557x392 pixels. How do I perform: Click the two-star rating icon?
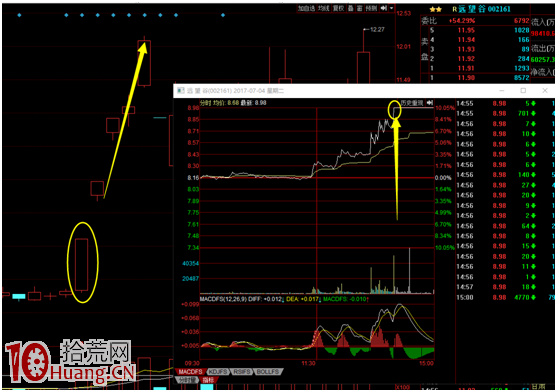(435, 9)
